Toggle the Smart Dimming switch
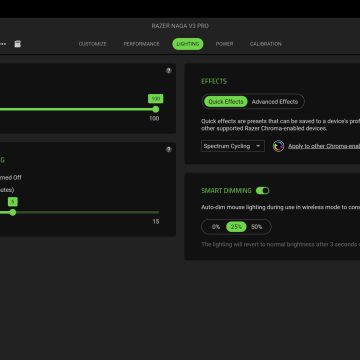 [262, 191]
